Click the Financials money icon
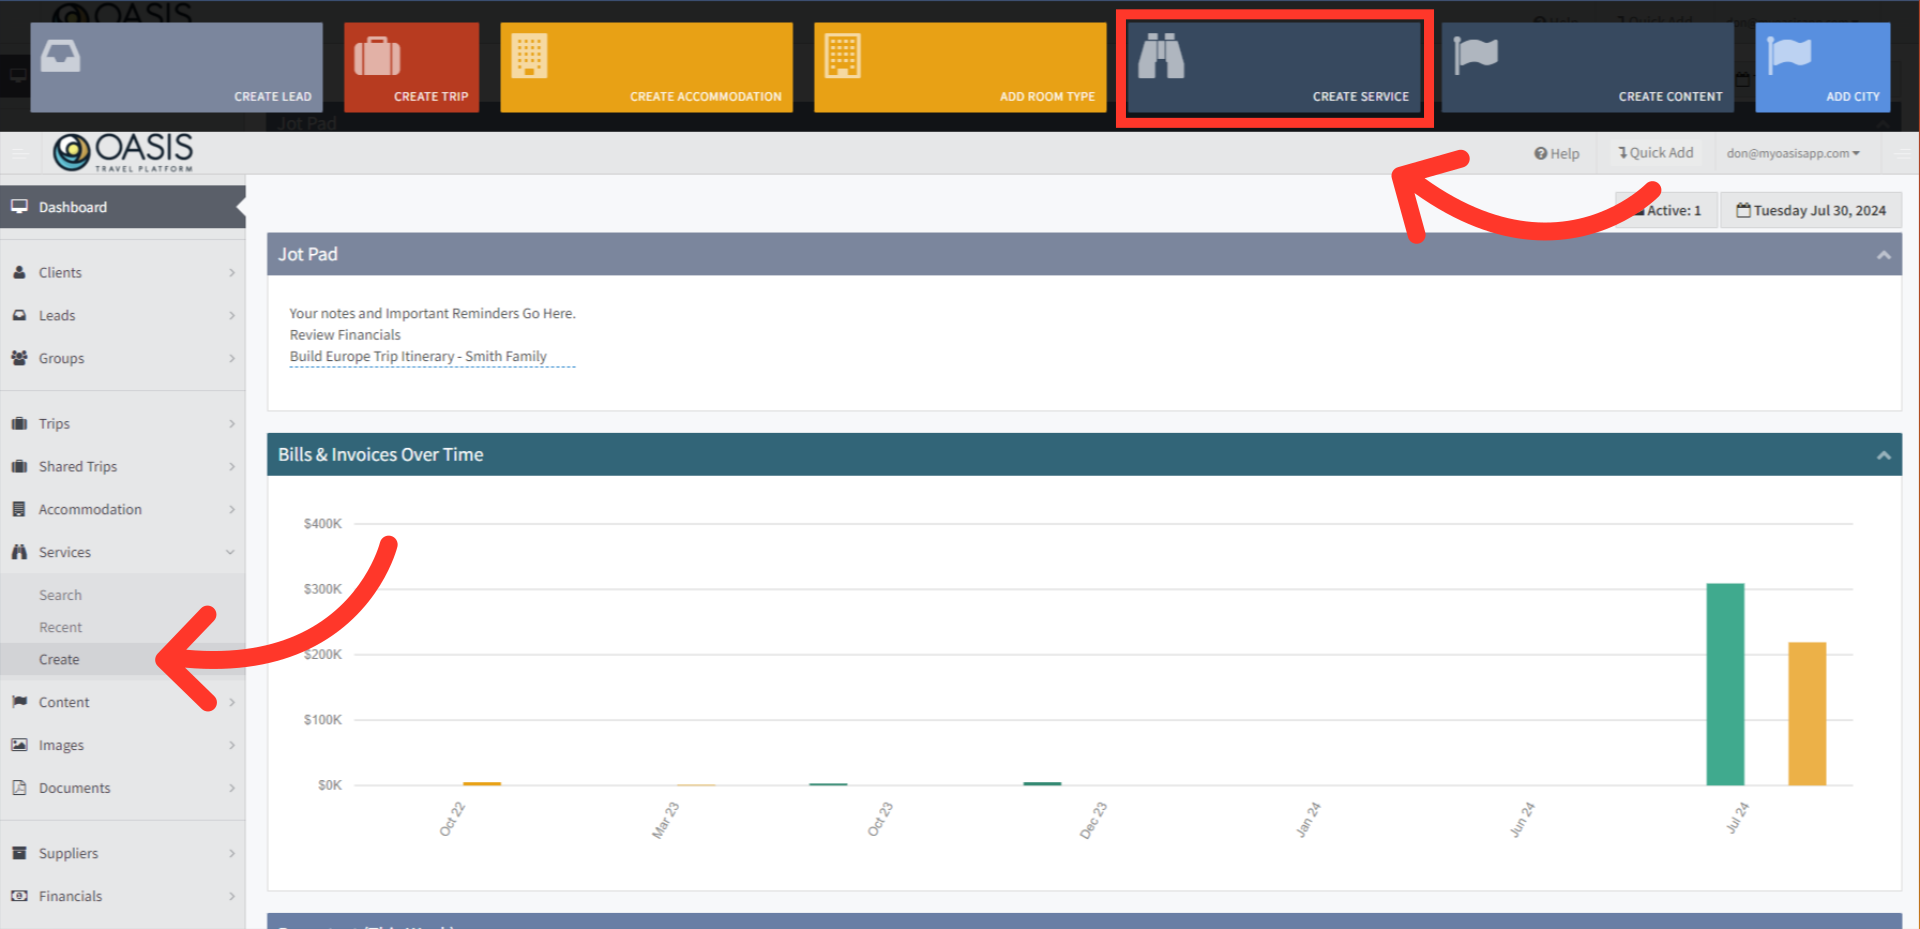This screenshot has height=929, width=1920. (19, 896)
